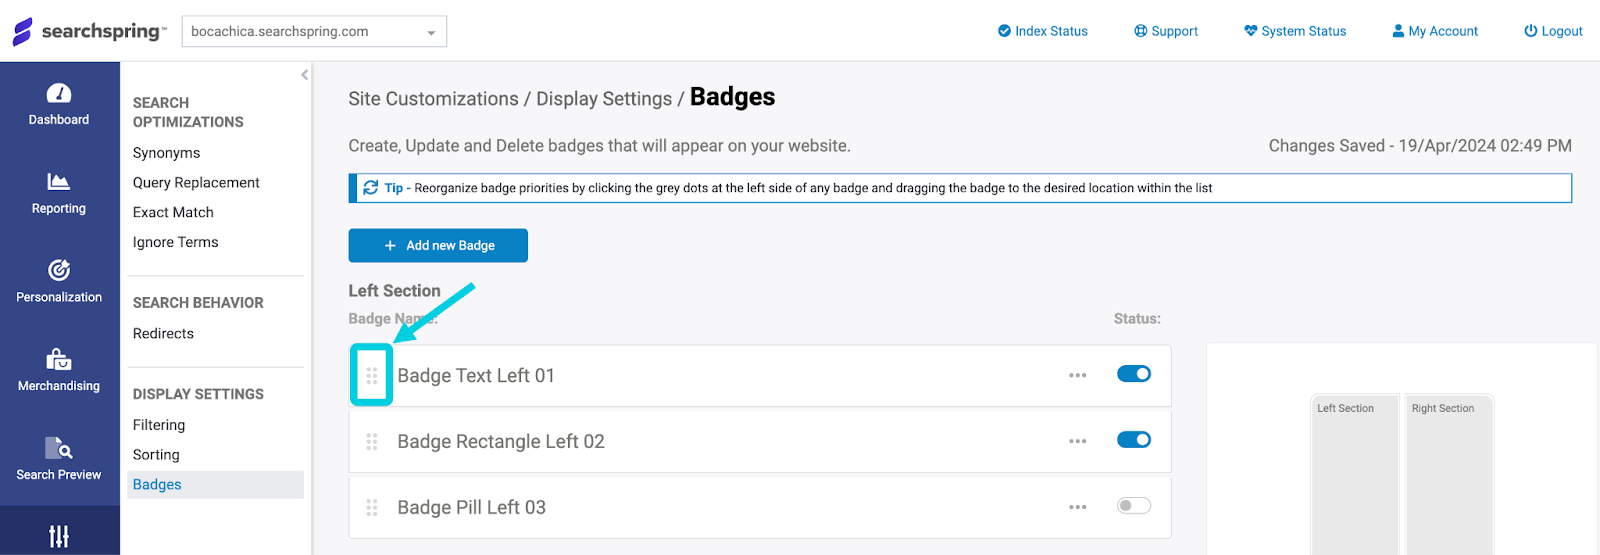Open options menu for Badge Text Left 01
This screenshot has width=1600, height=555.
click(x=1077, y=376)
